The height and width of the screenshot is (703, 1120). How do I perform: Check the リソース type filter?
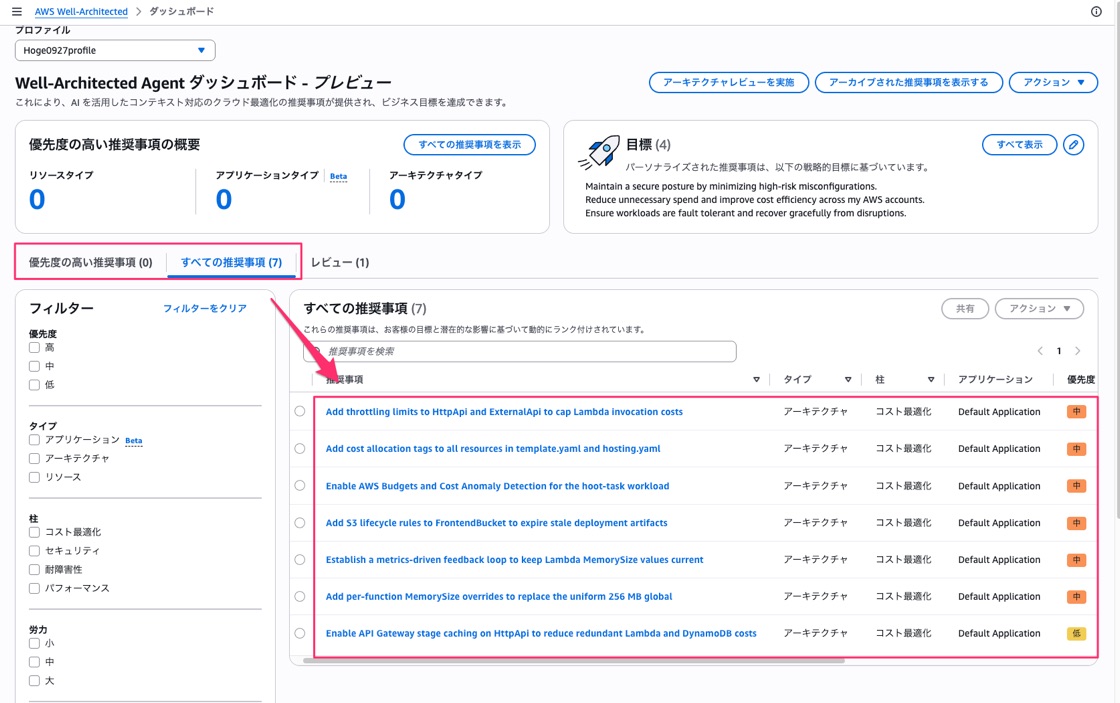pyautogui.click(x=34, y=477)
